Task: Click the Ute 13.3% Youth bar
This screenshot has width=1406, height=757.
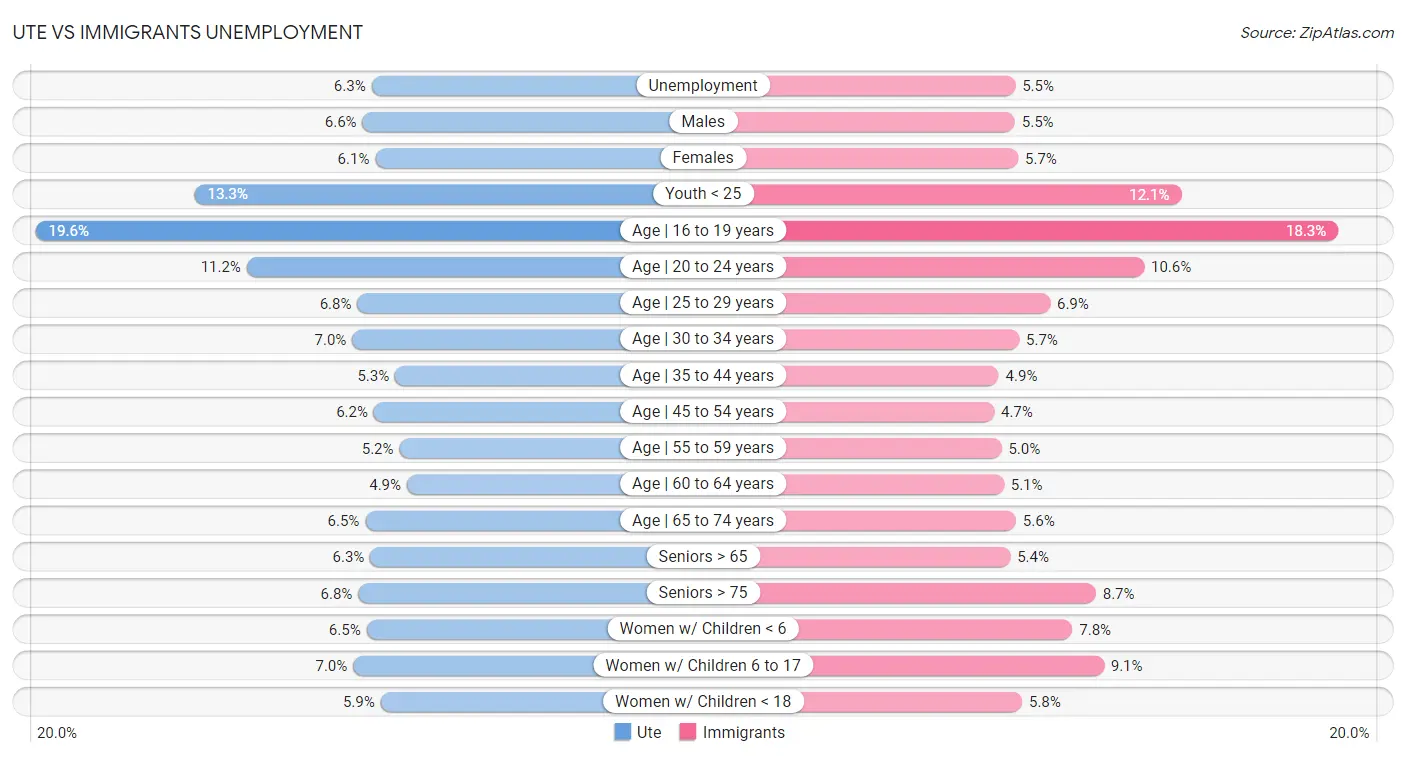Action: coord(425,194)
